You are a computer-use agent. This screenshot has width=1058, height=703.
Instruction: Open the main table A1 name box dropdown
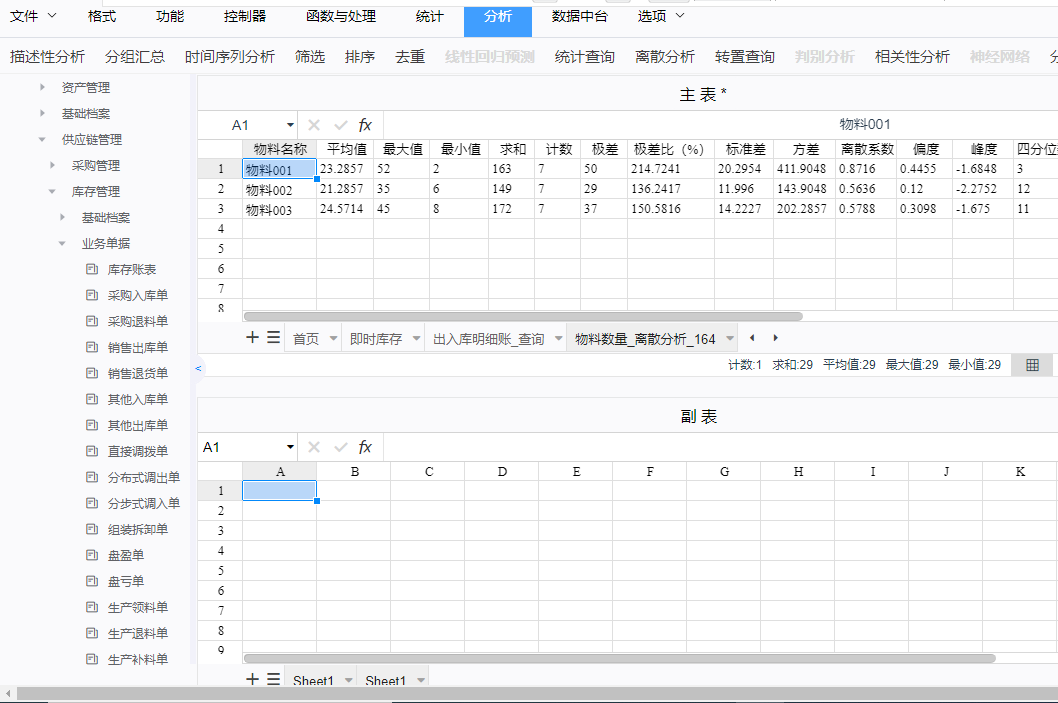click(290, 125)
